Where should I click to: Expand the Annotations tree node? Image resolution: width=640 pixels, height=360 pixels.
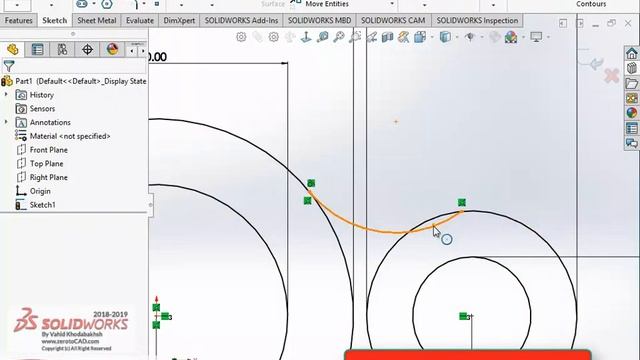6,122
